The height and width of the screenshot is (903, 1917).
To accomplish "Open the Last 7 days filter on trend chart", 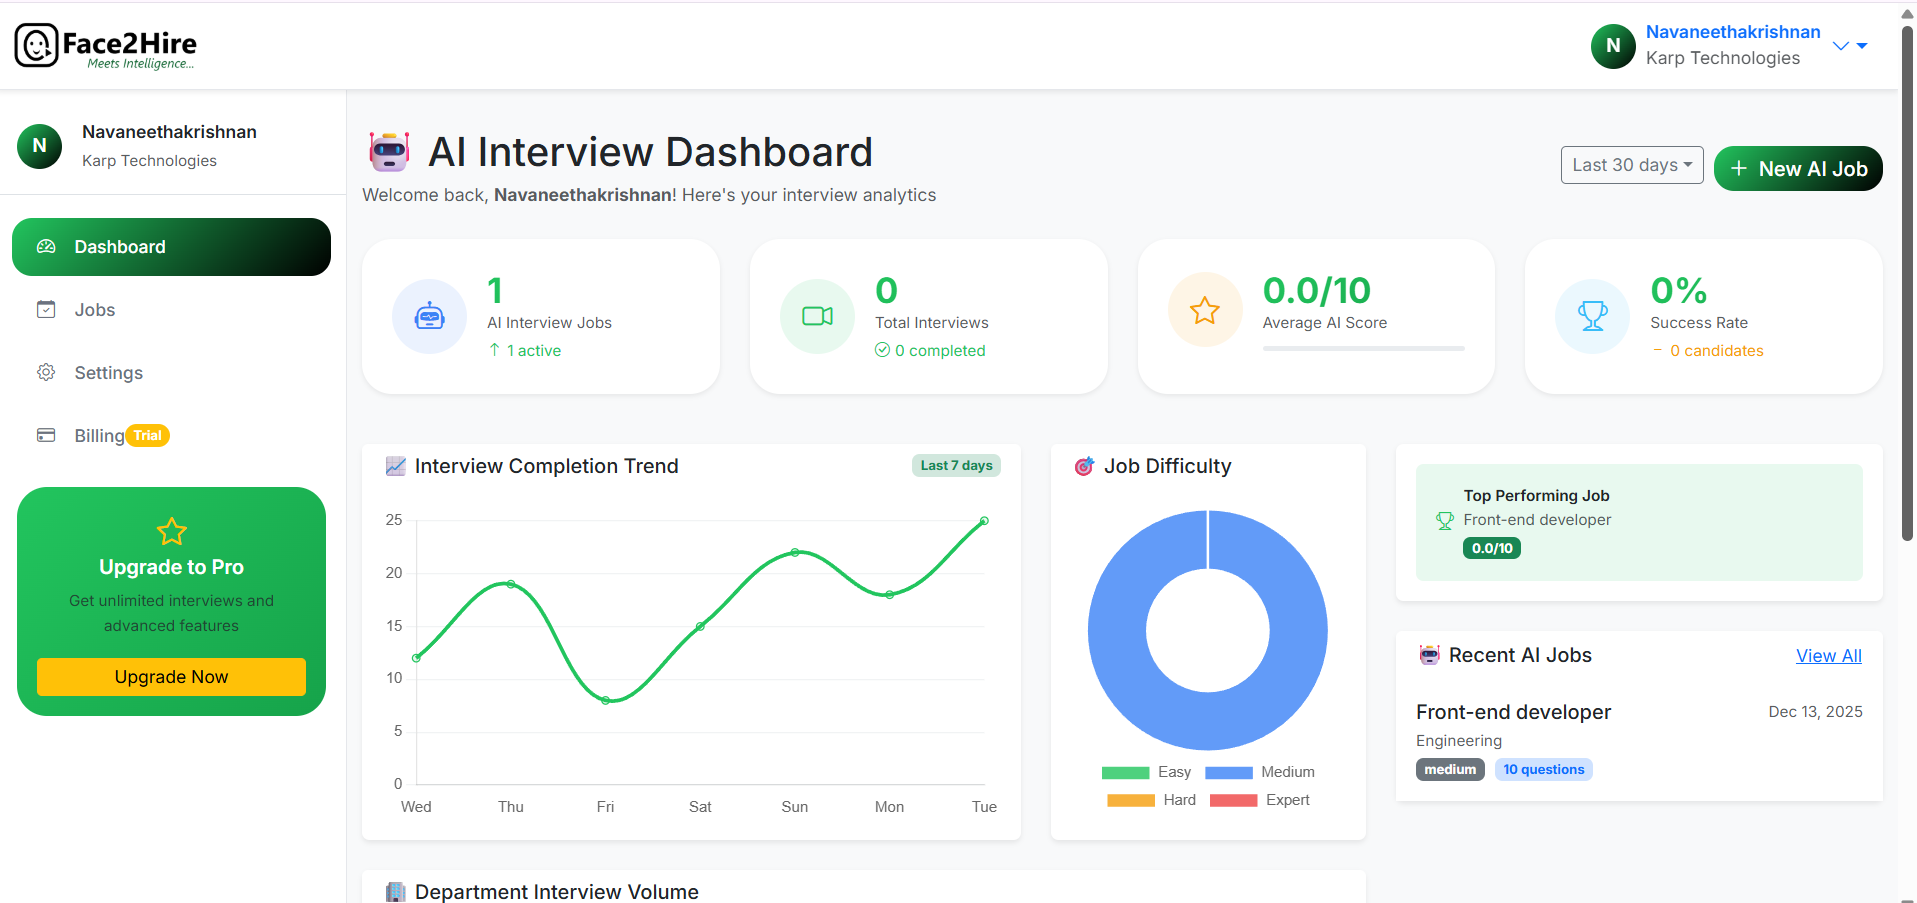I will [955, 465].
